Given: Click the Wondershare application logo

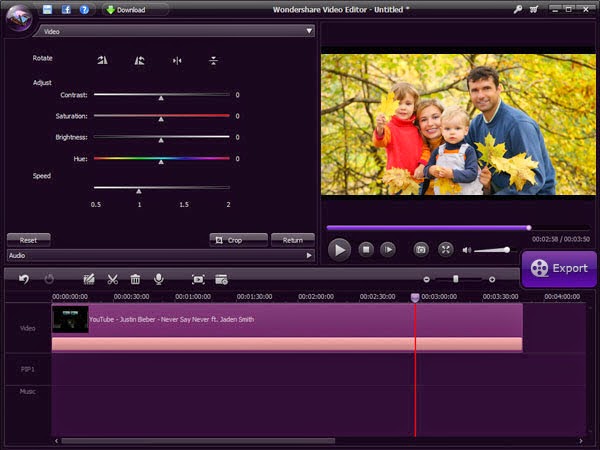Looking at the screenshot, I should point(19,18).
